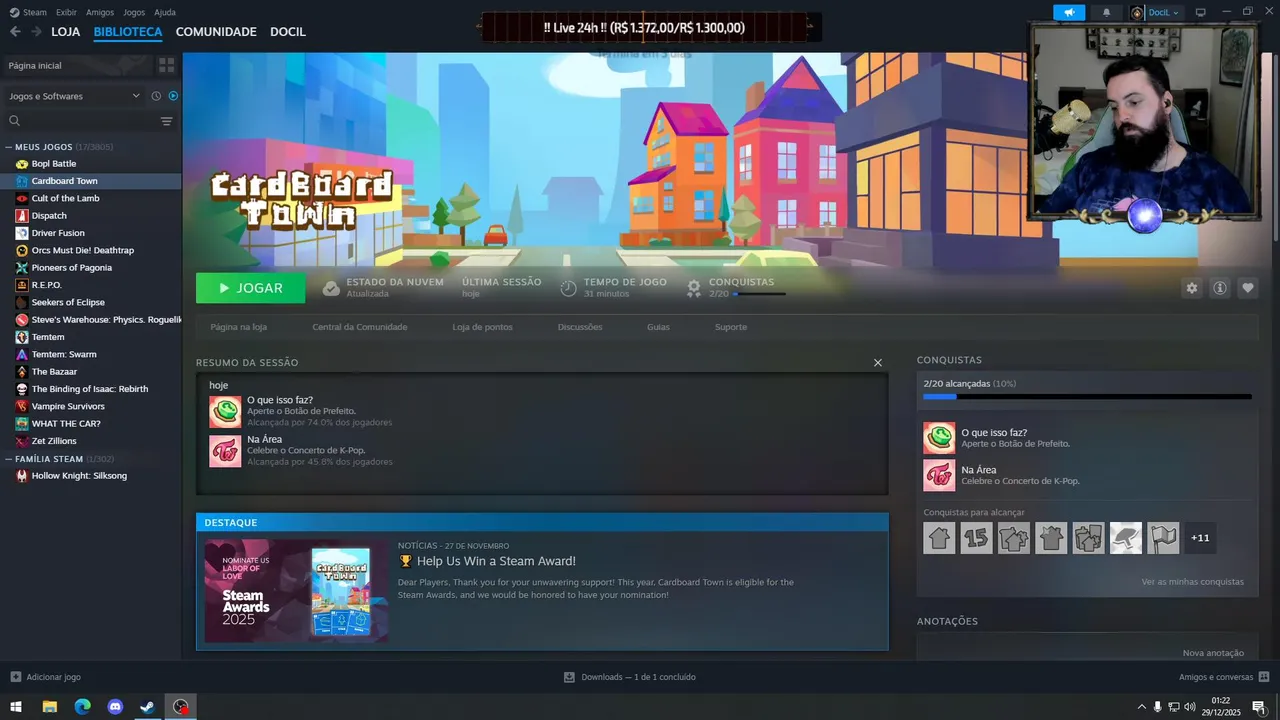Open Central da Comunidade link
The image size is (1280, 720).
360,327
